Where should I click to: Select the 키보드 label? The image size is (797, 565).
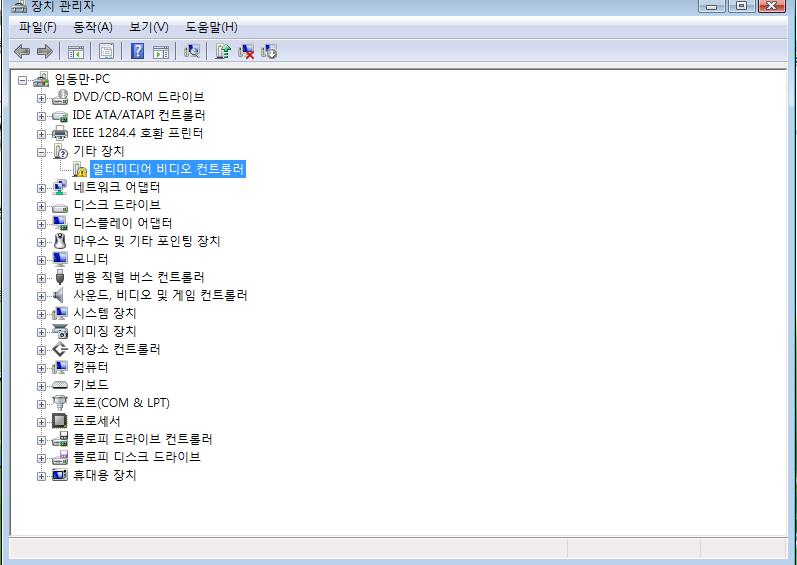90,385
